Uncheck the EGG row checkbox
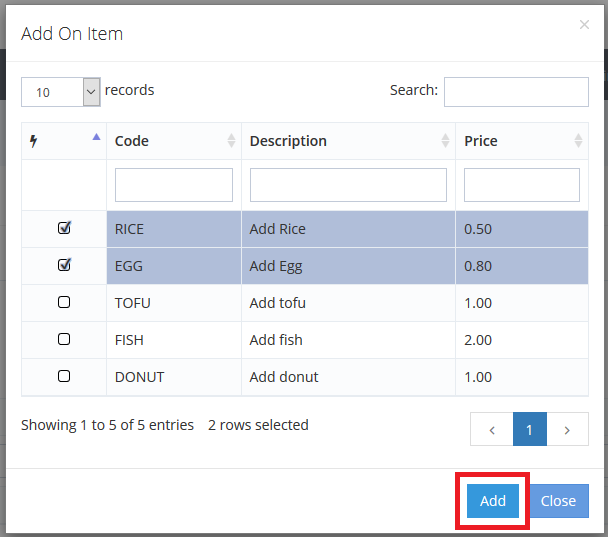This screenshot has width=608, height=537. (64, 265)
